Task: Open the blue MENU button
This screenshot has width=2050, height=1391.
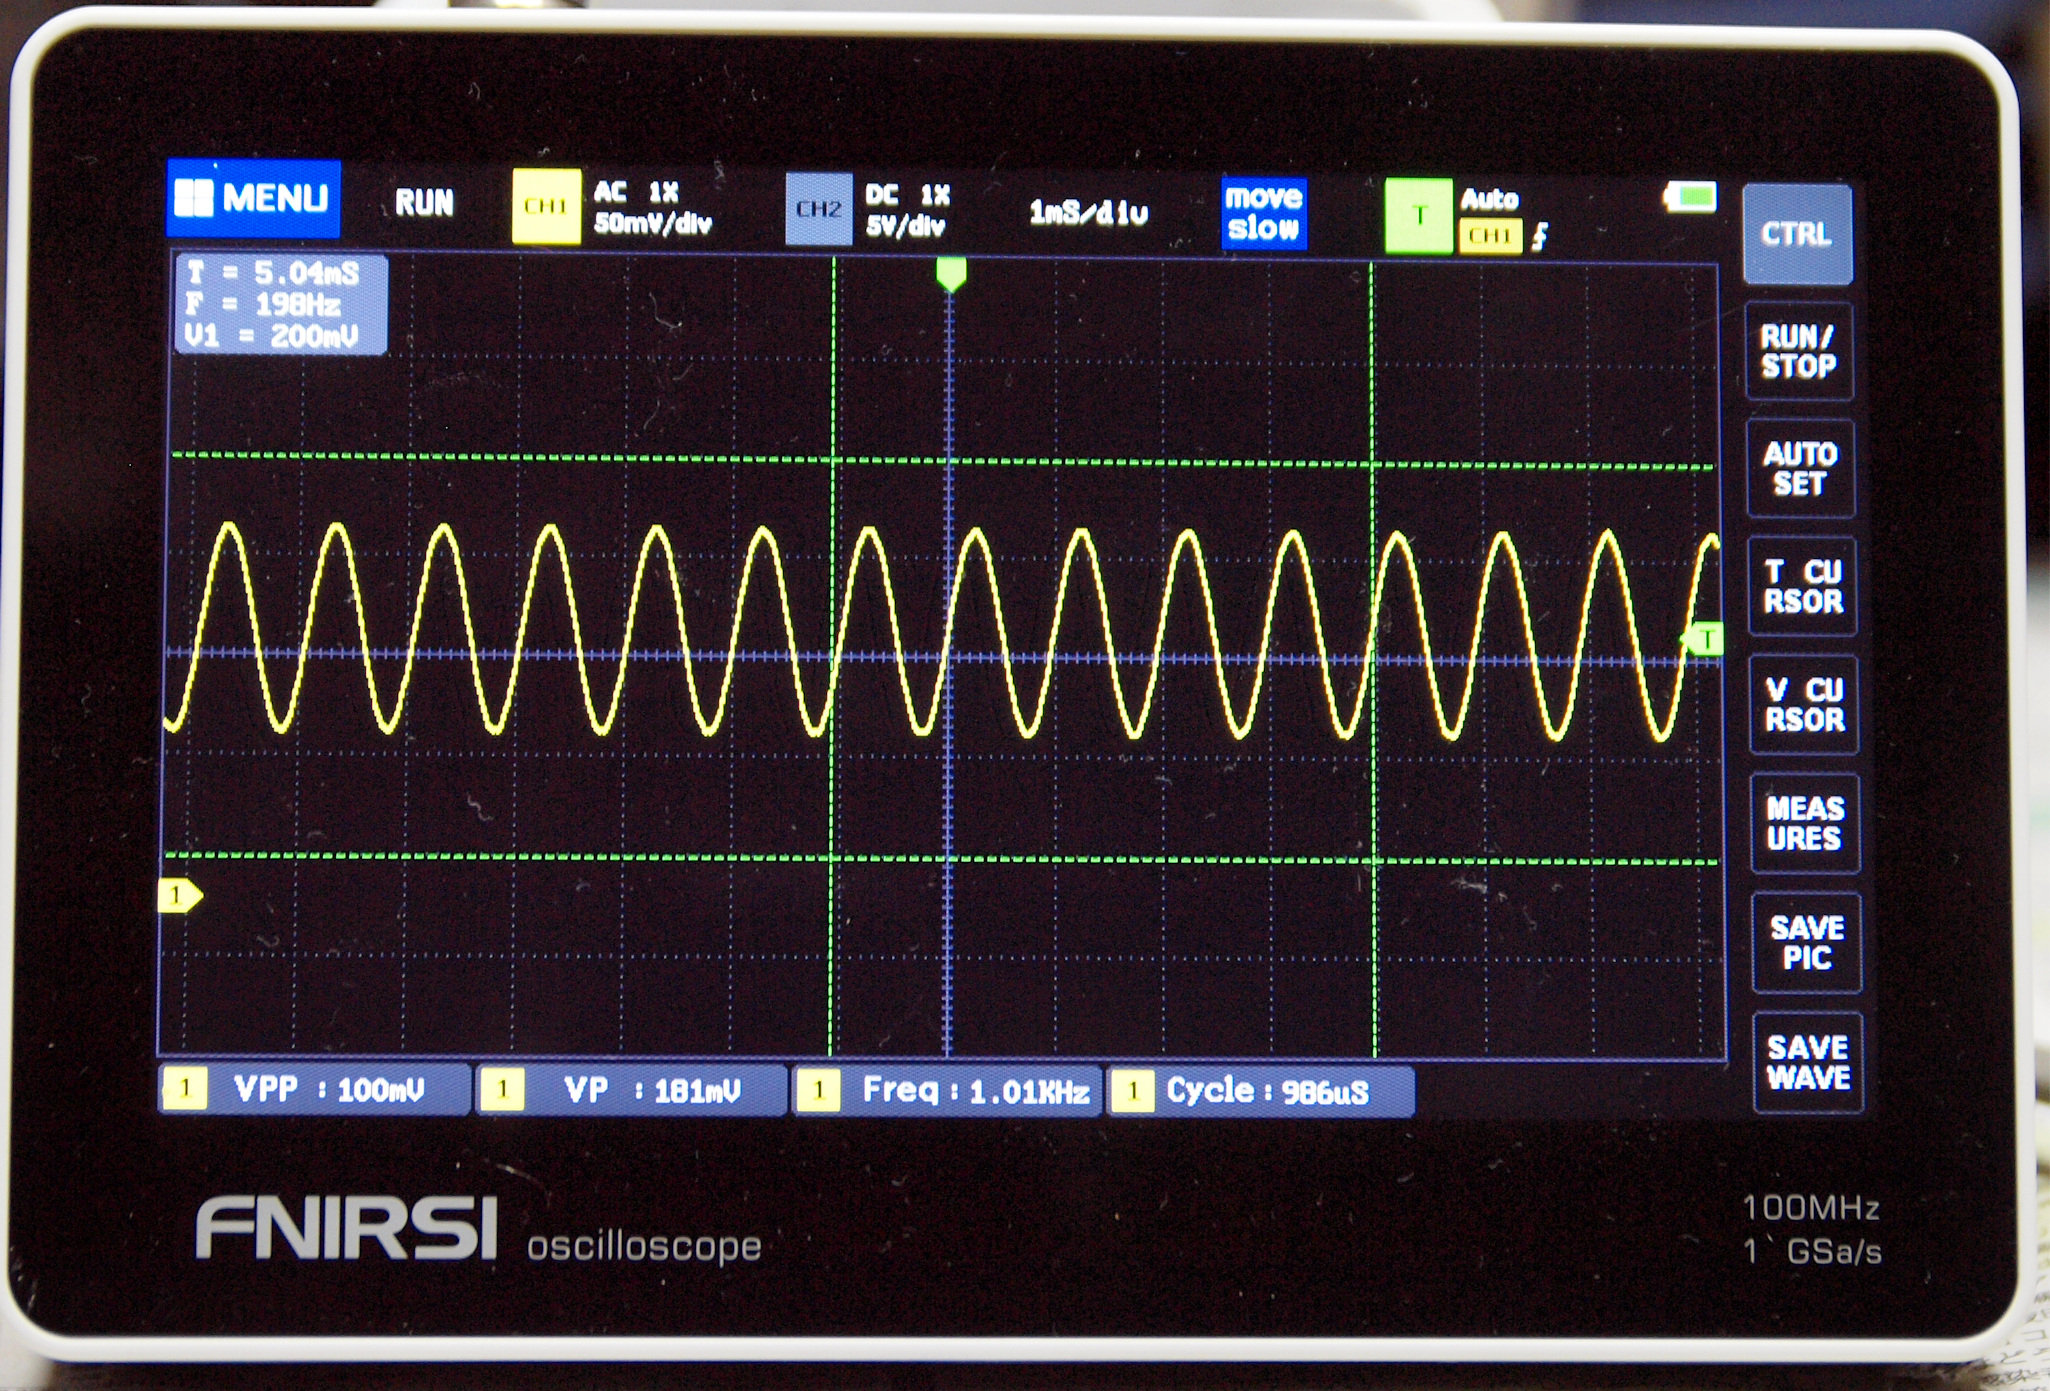Action: click(254, 198)
